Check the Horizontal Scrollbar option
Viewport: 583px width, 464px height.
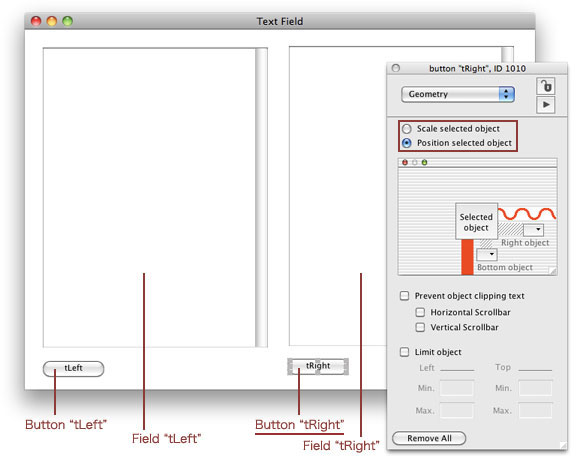[420, 312]
